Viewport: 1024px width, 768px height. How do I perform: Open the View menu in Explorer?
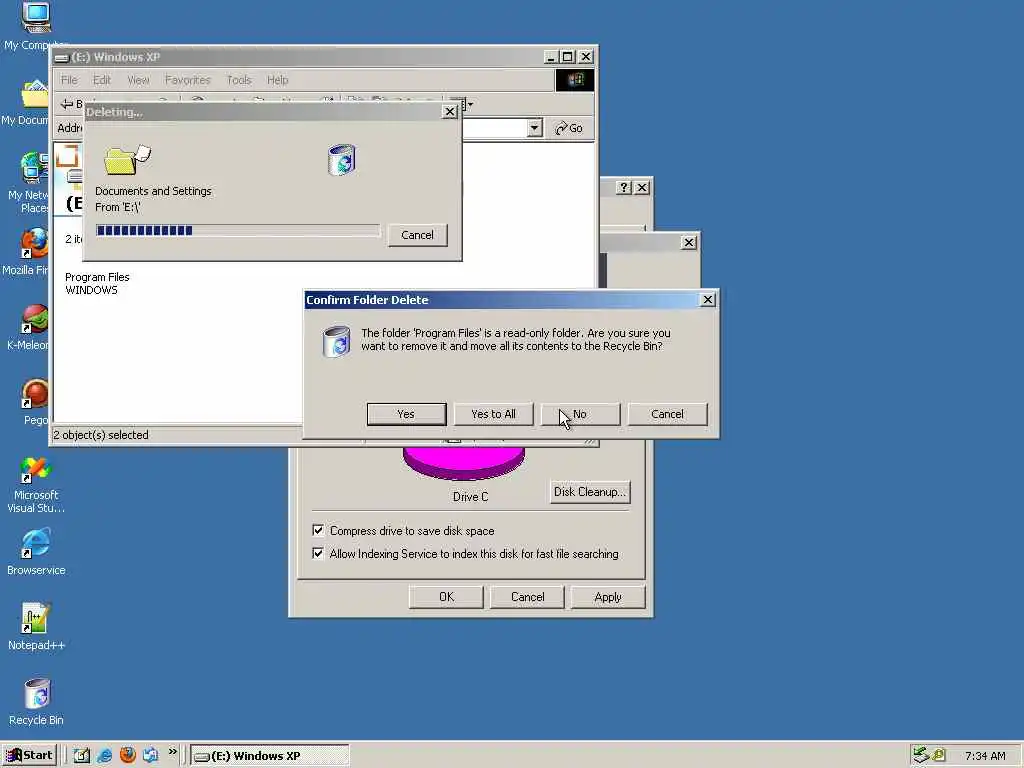point(138,80)
